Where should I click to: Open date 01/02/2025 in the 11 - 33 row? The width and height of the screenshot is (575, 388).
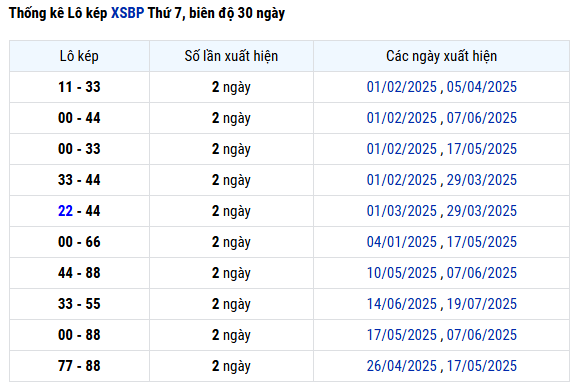click(402, 87)
